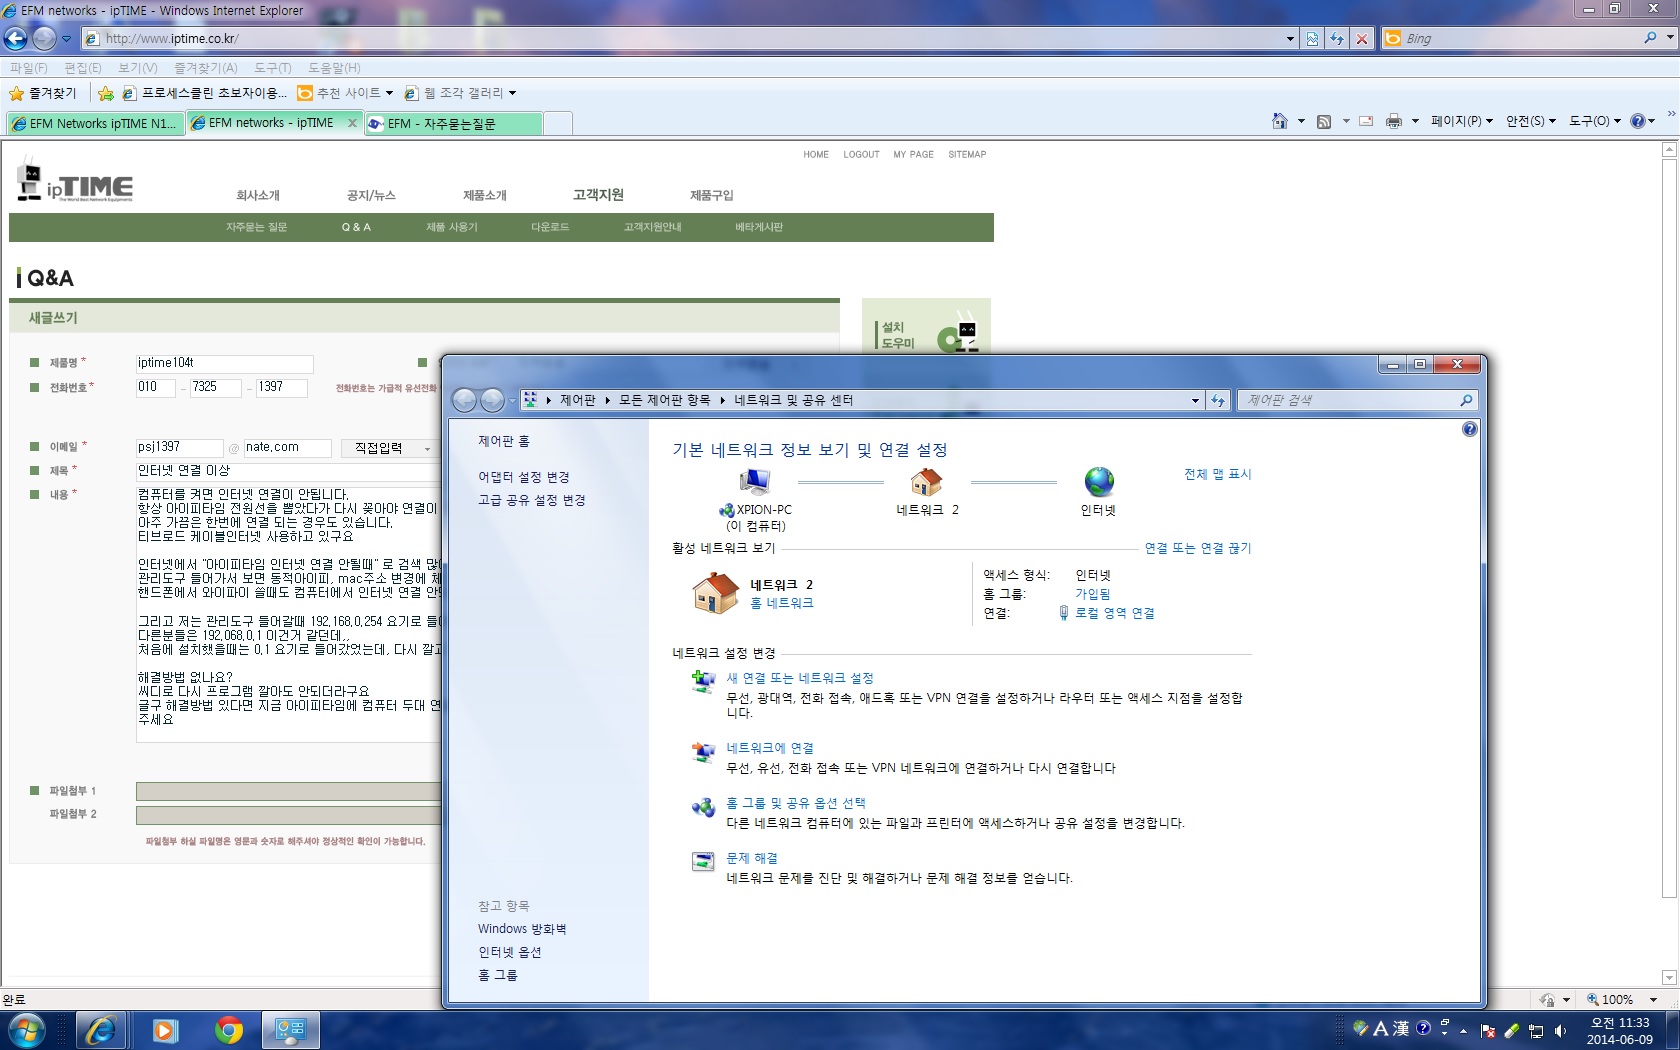1680x1050 pixels.
Task: Click the RSS feeds icon in IE command bar
Action: tap(1324, 121)
